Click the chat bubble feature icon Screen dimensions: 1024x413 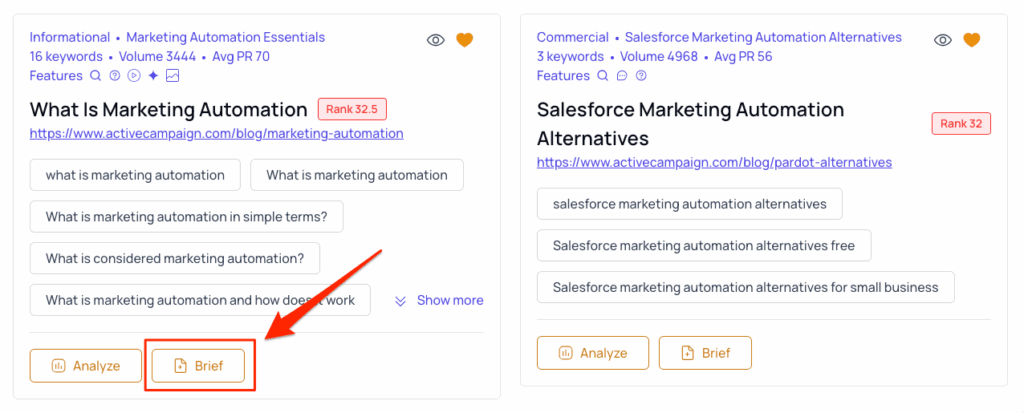click(x=622, y=75)
